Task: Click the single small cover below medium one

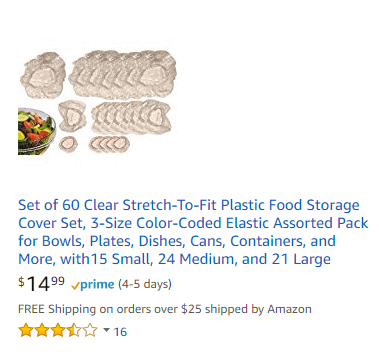Action: [x=68, y=144]
